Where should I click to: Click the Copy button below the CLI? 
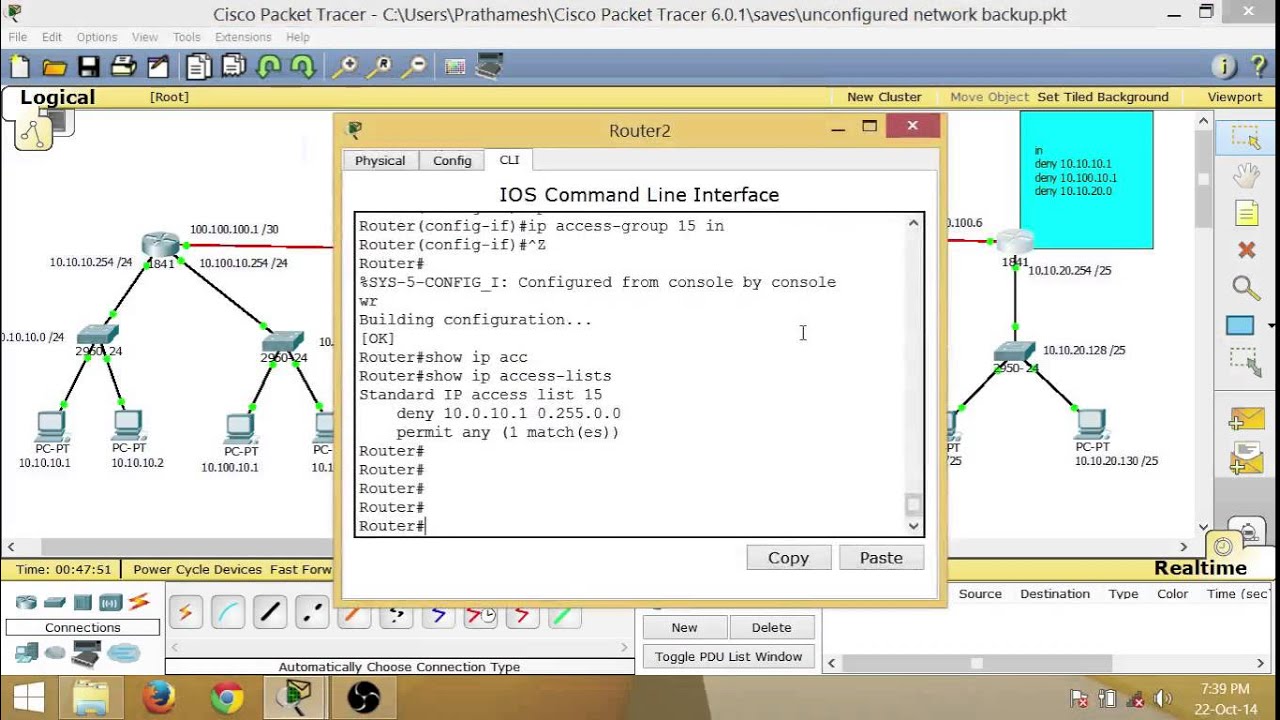[x=788, y=558]
